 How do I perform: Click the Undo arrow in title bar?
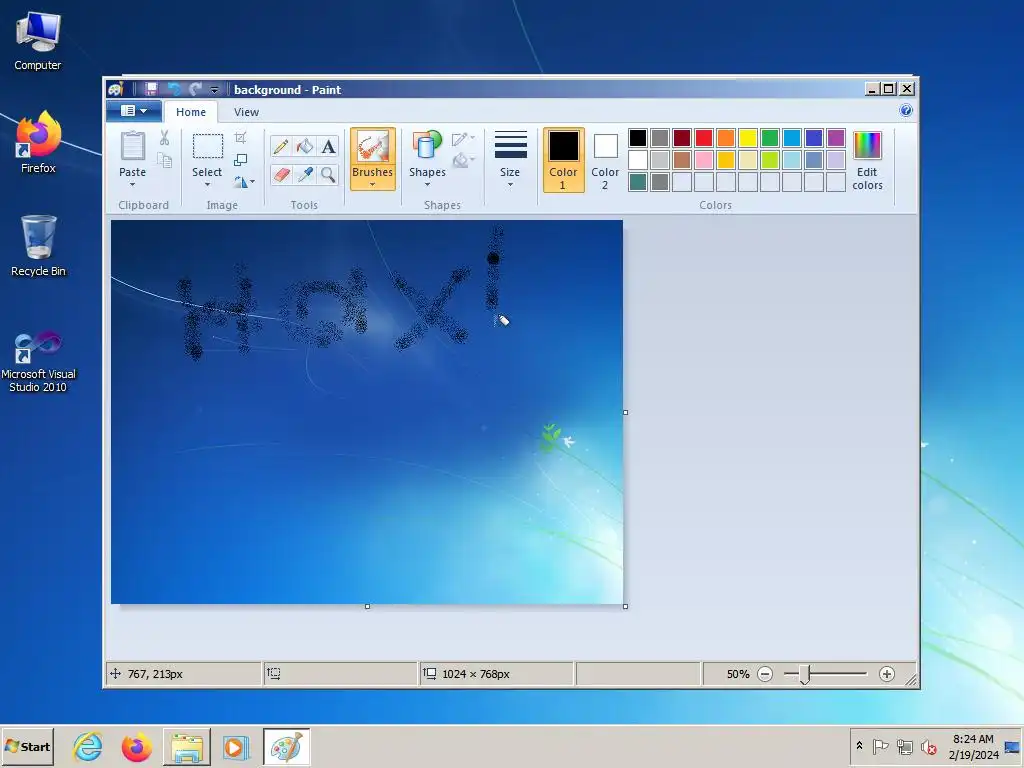point(174,89)
